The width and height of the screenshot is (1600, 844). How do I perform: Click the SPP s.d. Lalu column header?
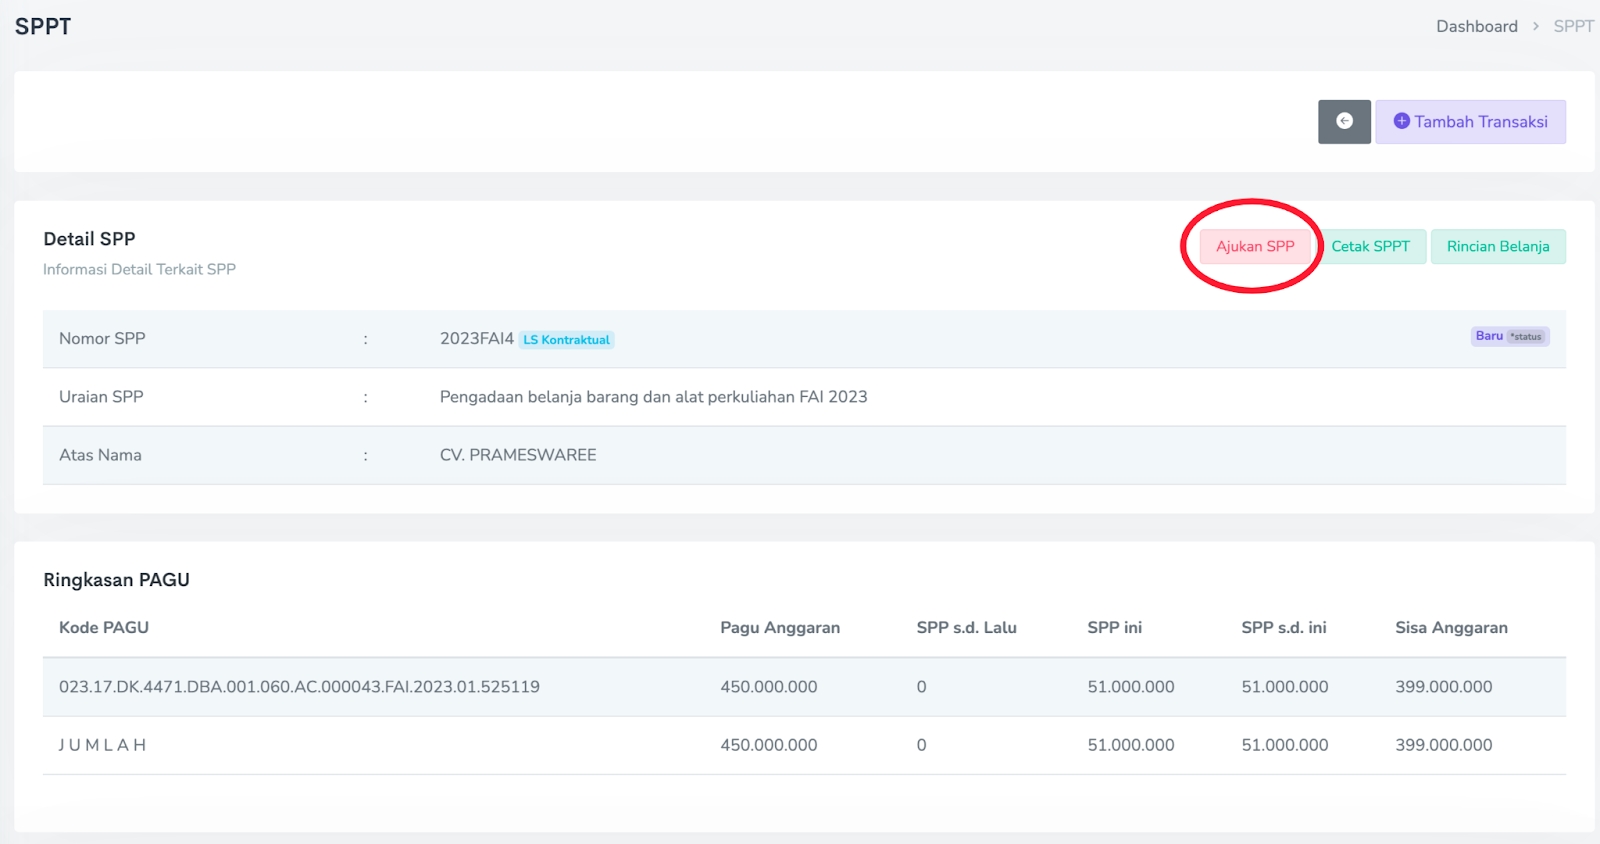tap(966, 628)
